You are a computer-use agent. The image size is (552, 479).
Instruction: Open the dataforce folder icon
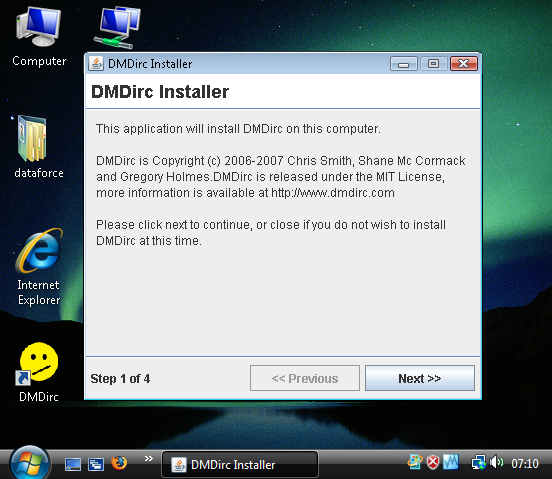(38, 147)
